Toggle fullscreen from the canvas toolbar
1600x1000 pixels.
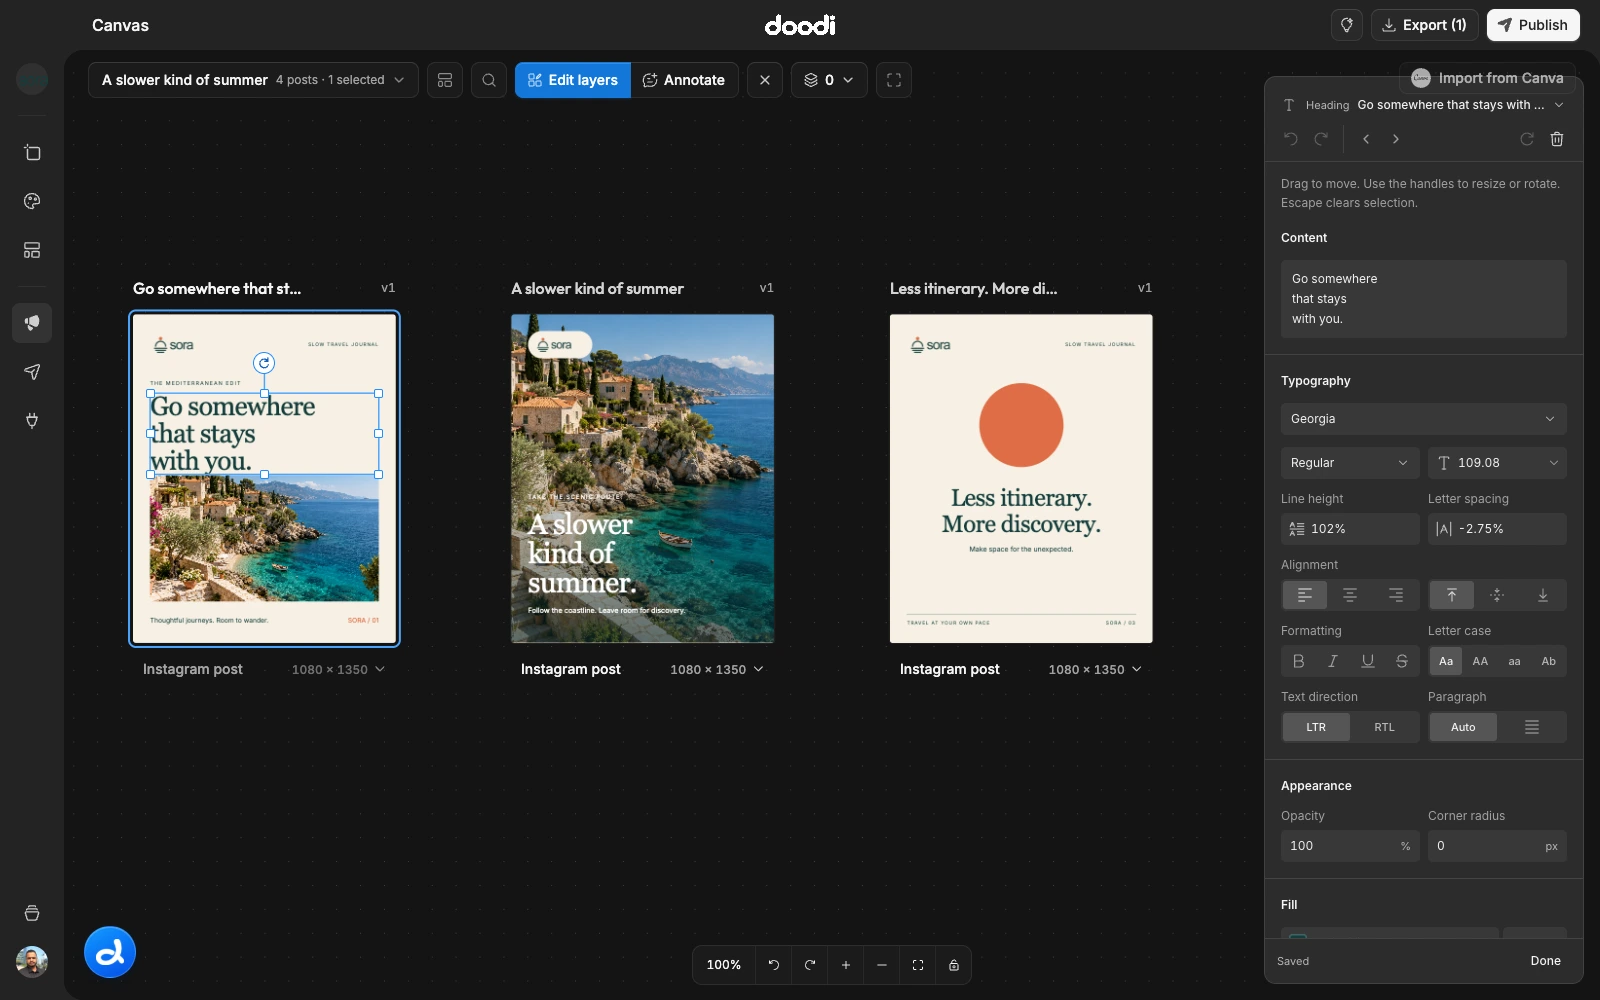(x=894, y=80)
